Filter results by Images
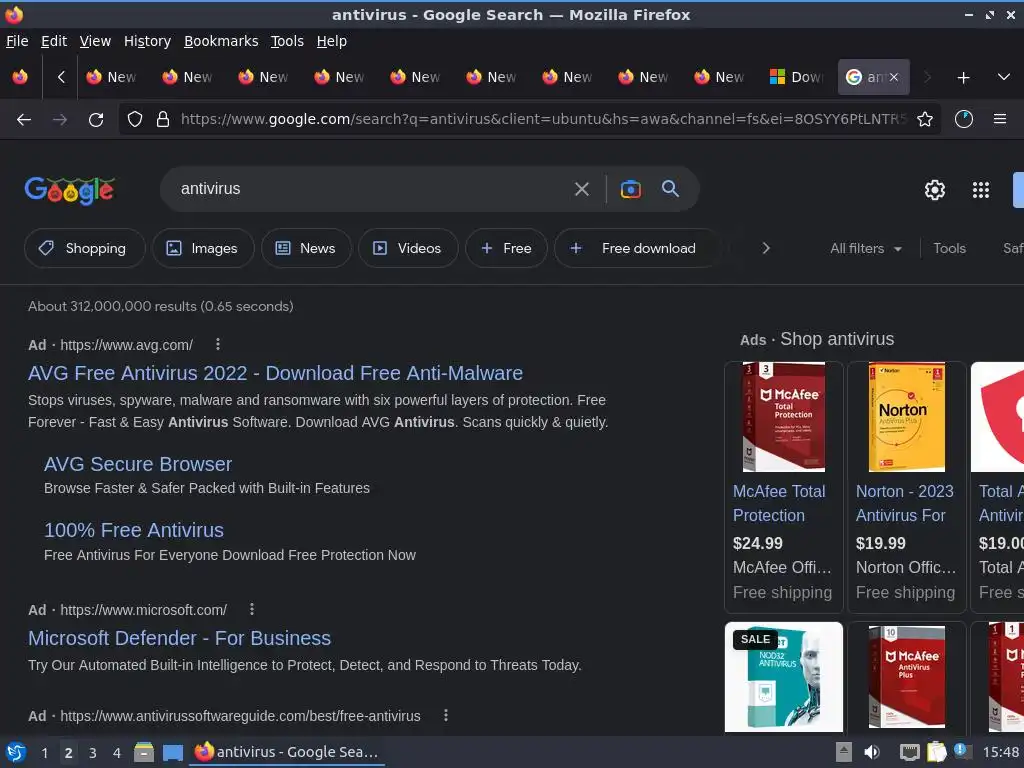This screenshot has width=1024, height=768. [203, 248]
